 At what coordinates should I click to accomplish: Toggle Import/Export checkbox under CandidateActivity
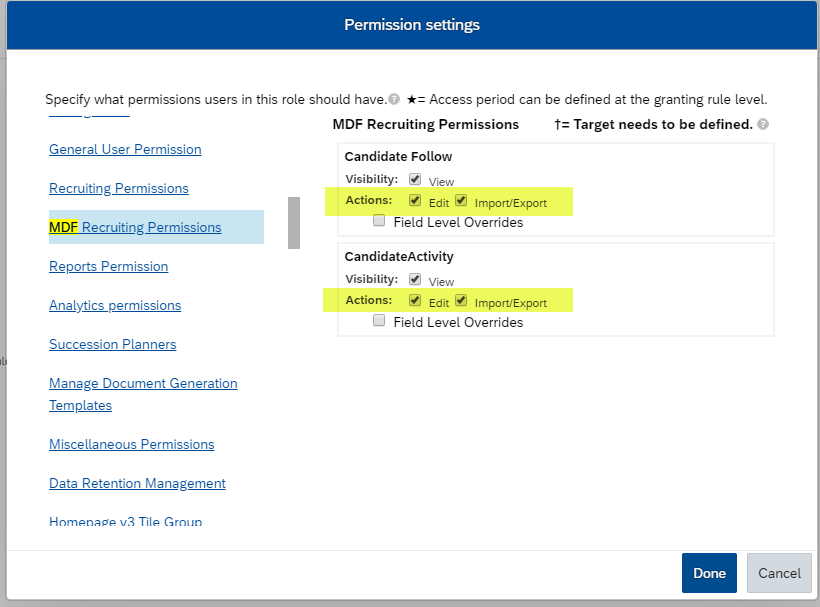point(461,300)
